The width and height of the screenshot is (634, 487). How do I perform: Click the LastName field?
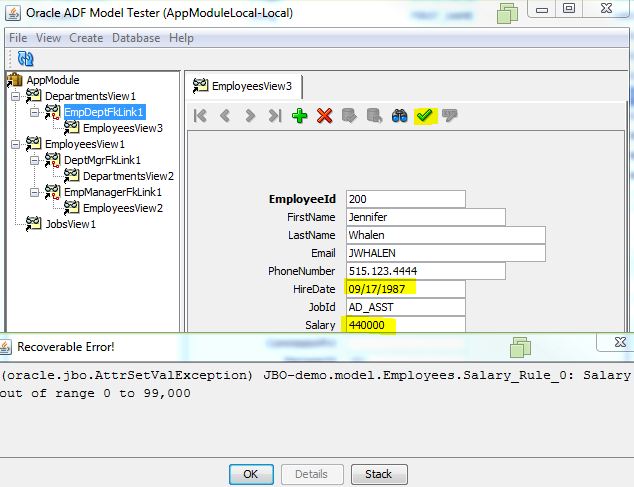pos(446,235)
